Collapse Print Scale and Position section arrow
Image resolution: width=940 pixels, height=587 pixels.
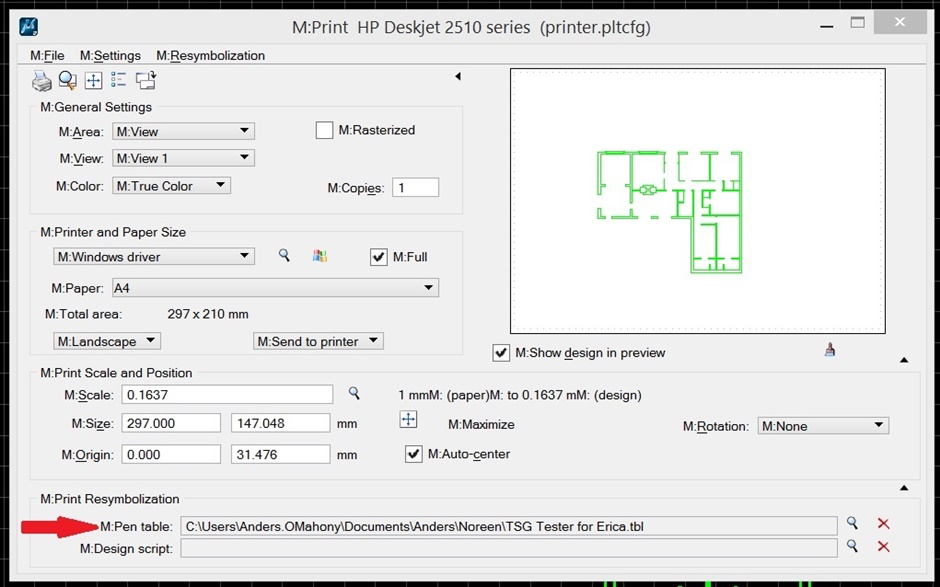[x=904, y=360]
